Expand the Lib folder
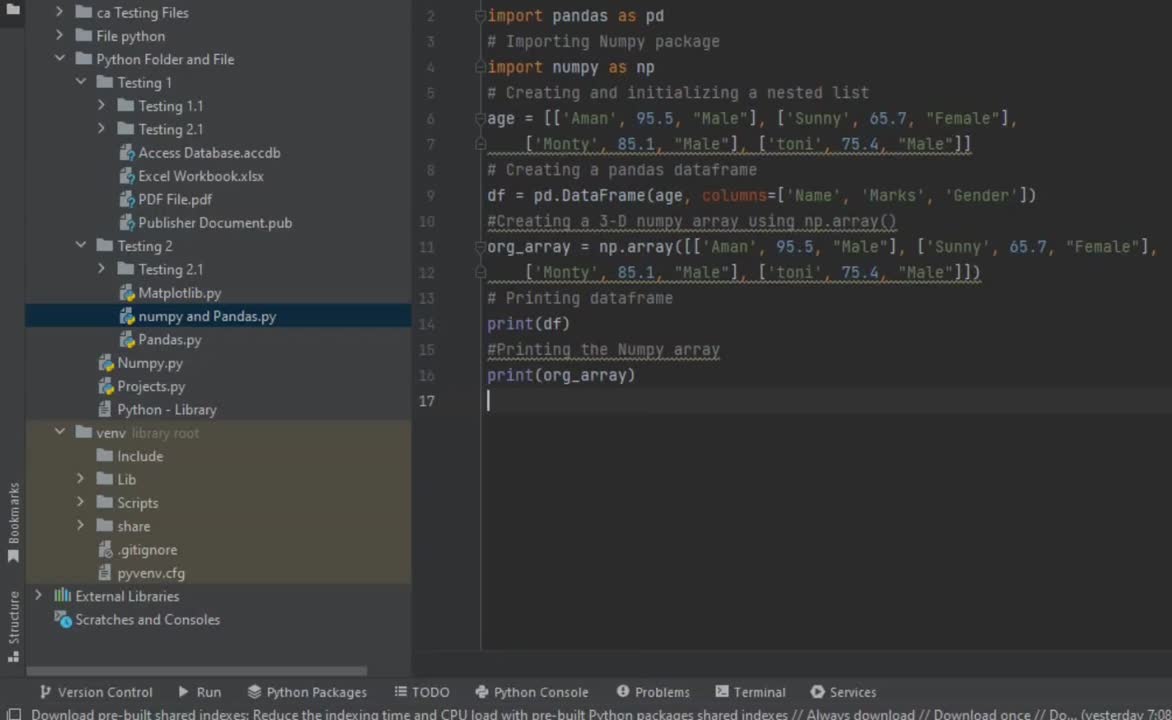The image size is (1172, 720). (x=81, y=479)
